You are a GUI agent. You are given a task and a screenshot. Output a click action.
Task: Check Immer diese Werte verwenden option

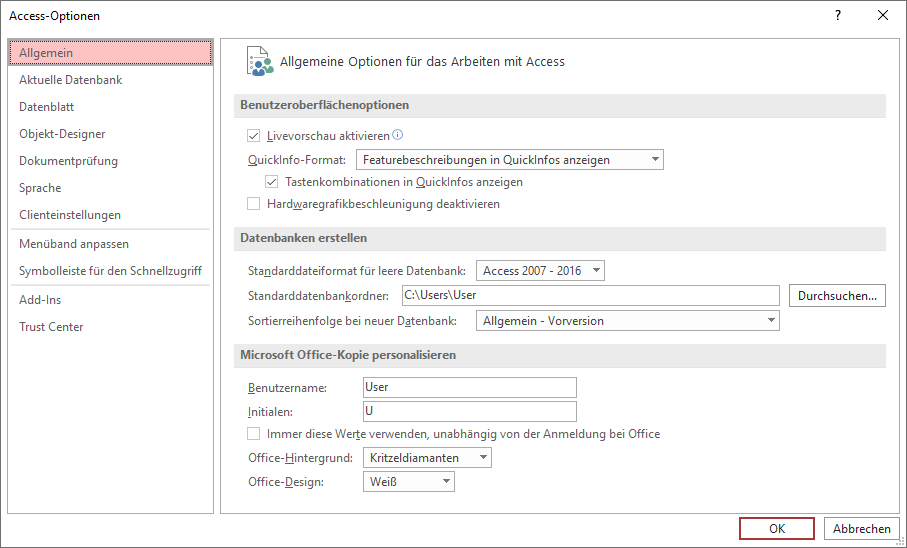[253, 434]
